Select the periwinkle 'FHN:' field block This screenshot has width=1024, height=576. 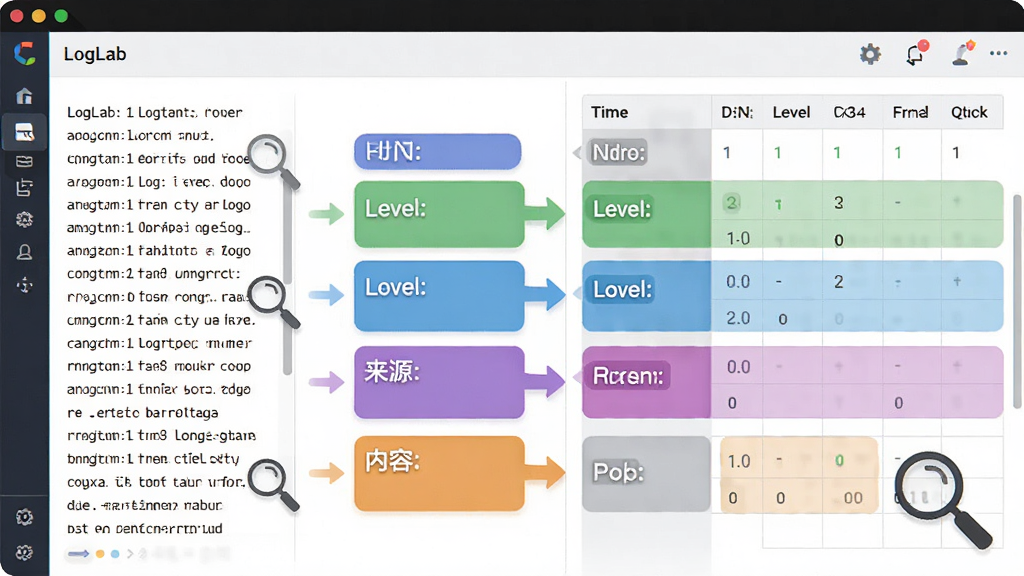tap(438, 152)
